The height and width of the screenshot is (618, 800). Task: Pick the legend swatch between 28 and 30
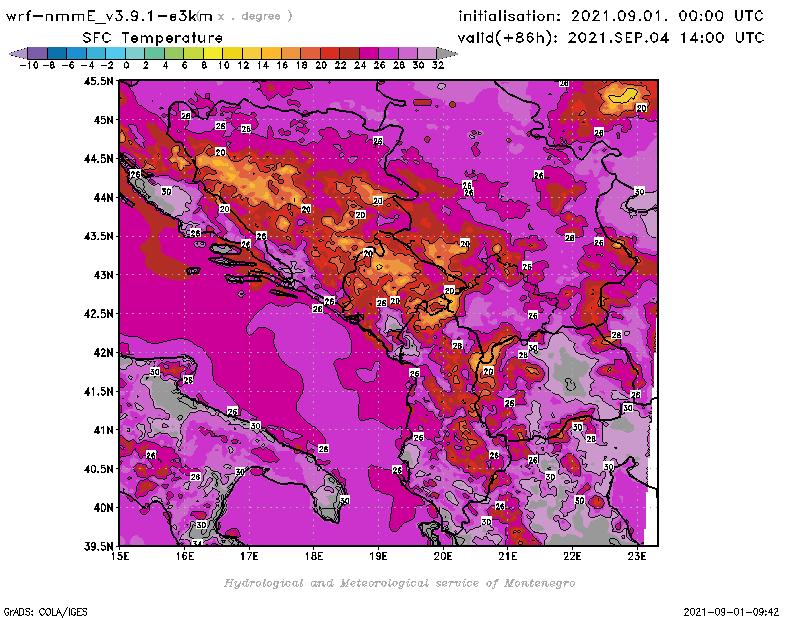[407, 53]
